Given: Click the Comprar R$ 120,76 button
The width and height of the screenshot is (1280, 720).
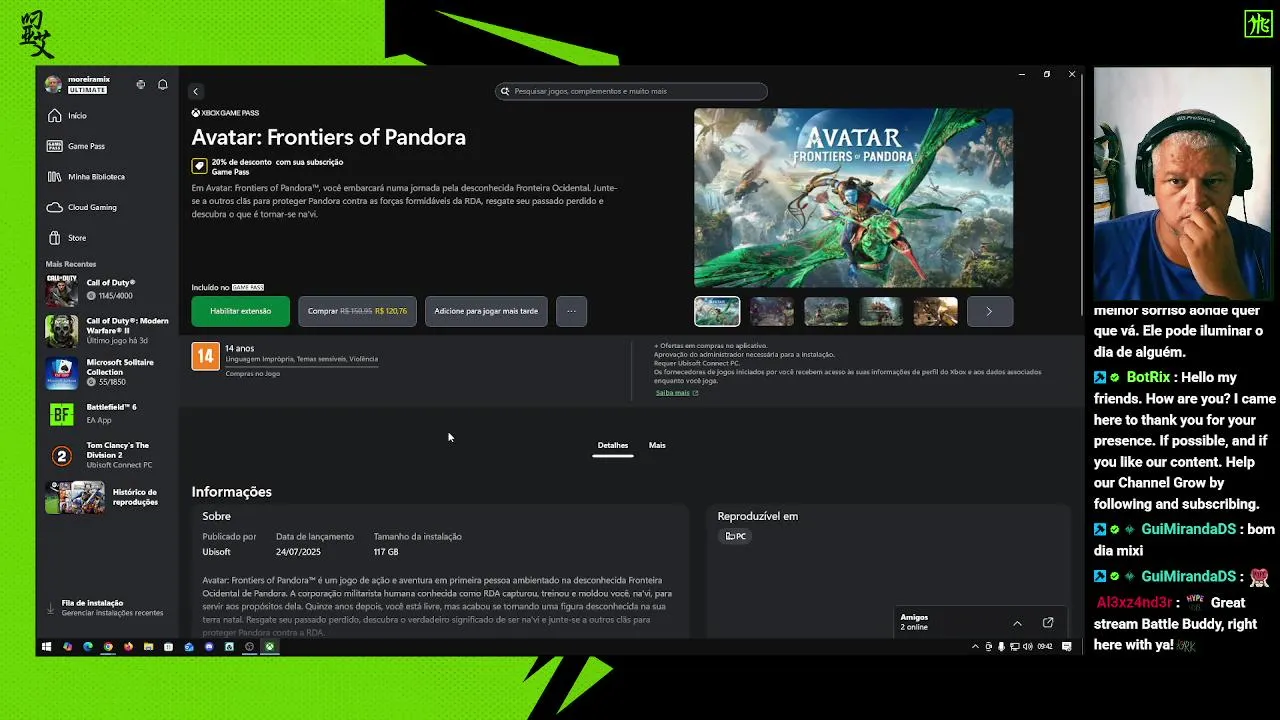Looking at the screenshot, I should tap(357, 311).
